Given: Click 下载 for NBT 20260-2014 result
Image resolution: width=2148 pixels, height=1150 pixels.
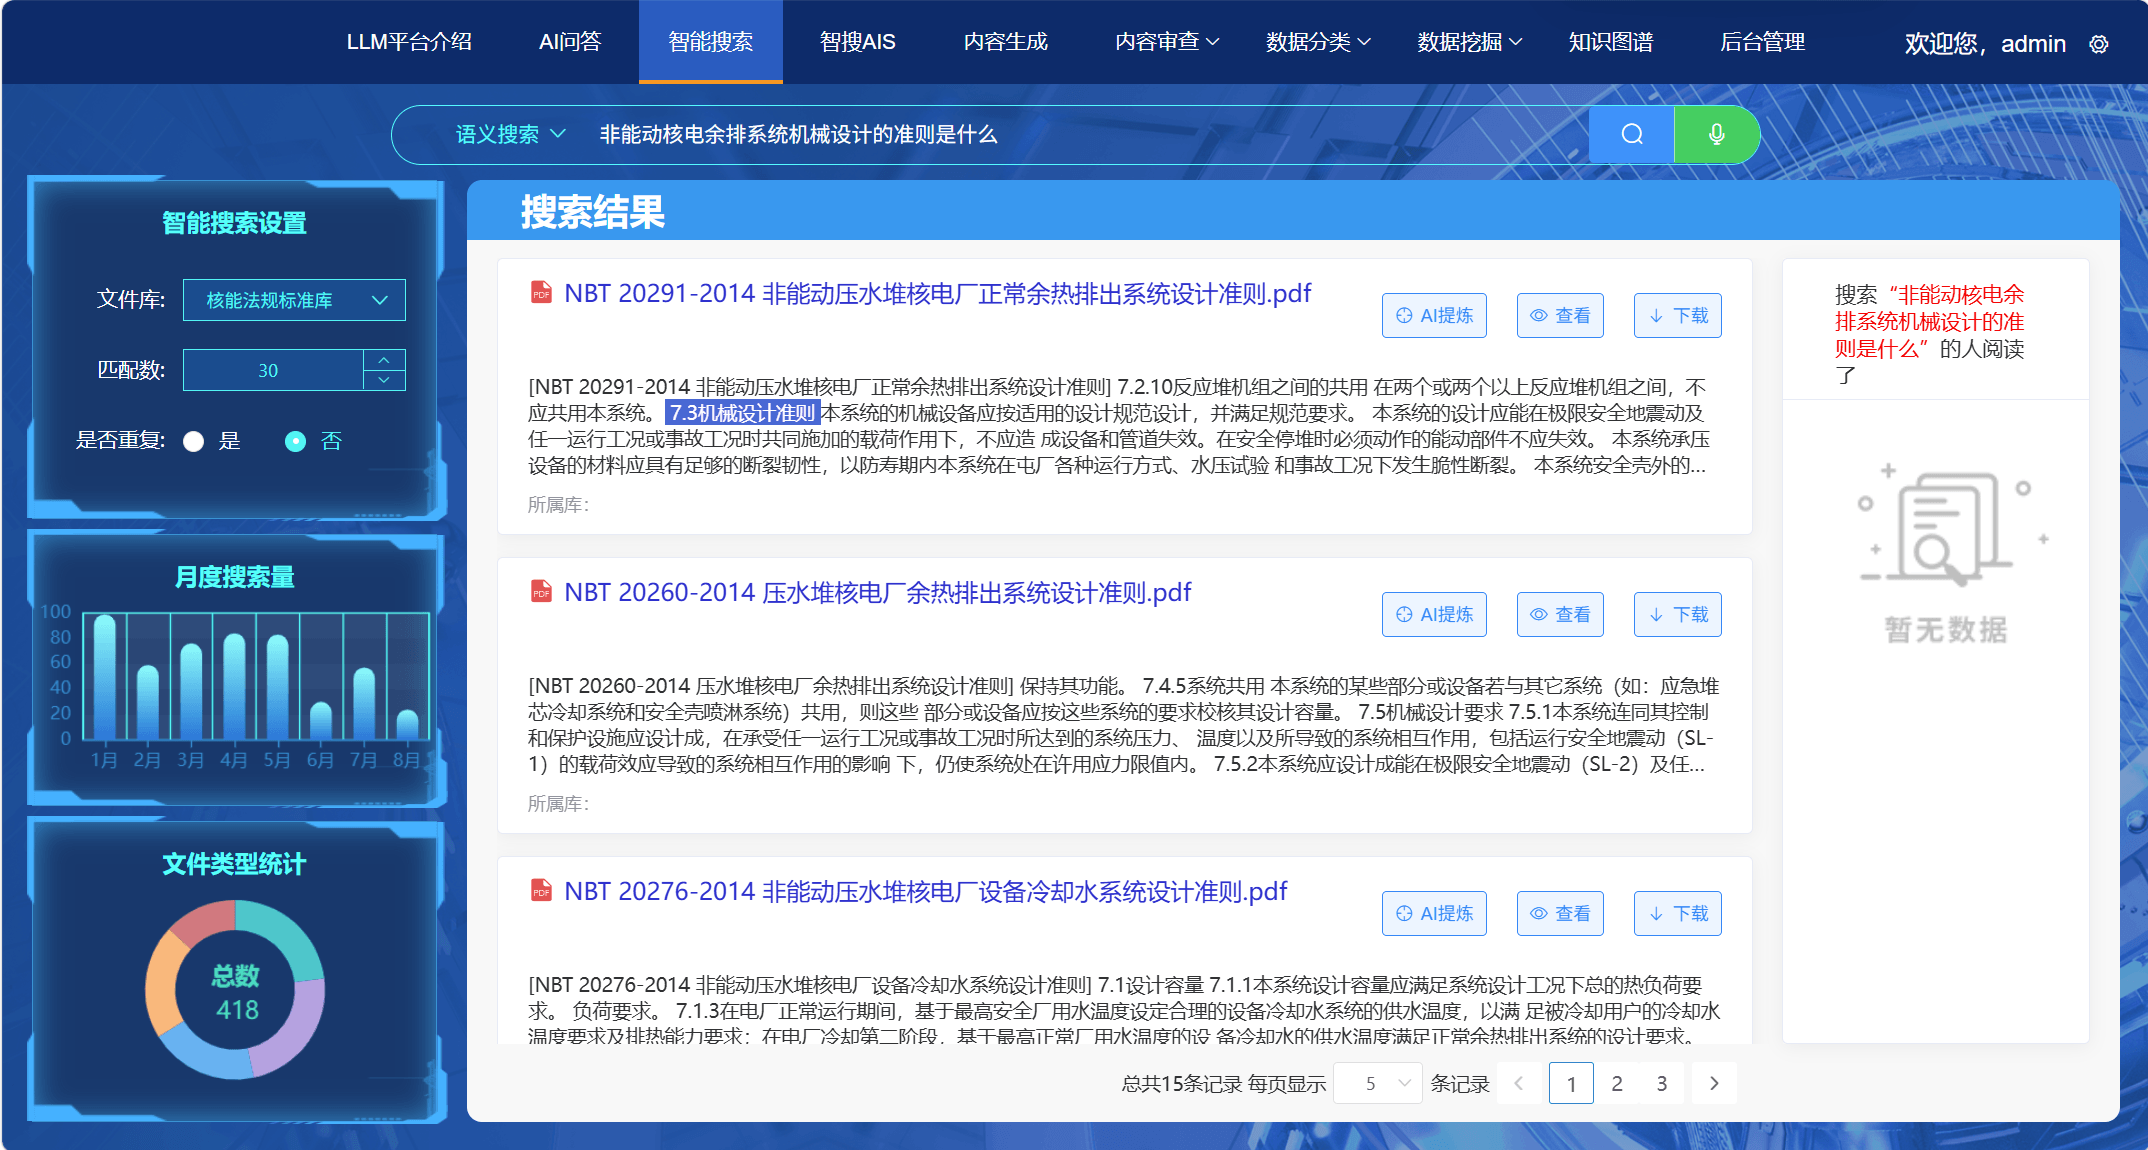Looking at the screenshot, I should [x=1678, y=614].
